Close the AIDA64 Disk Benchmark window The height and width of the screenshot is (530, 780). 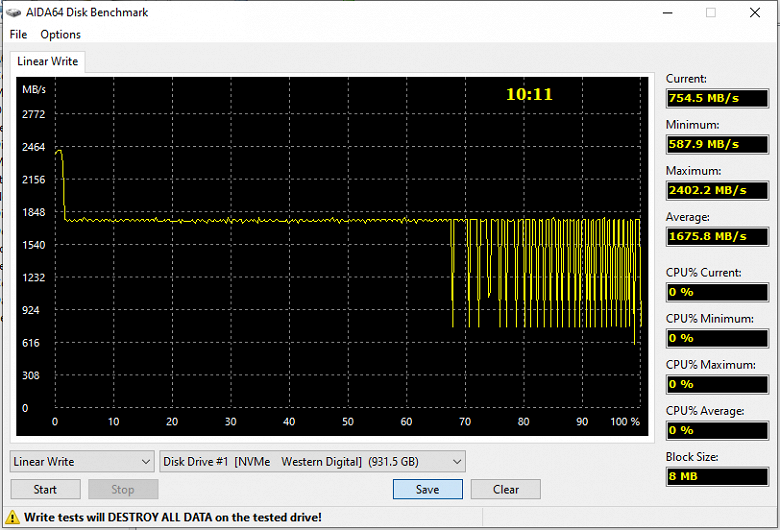coord(755,12)
